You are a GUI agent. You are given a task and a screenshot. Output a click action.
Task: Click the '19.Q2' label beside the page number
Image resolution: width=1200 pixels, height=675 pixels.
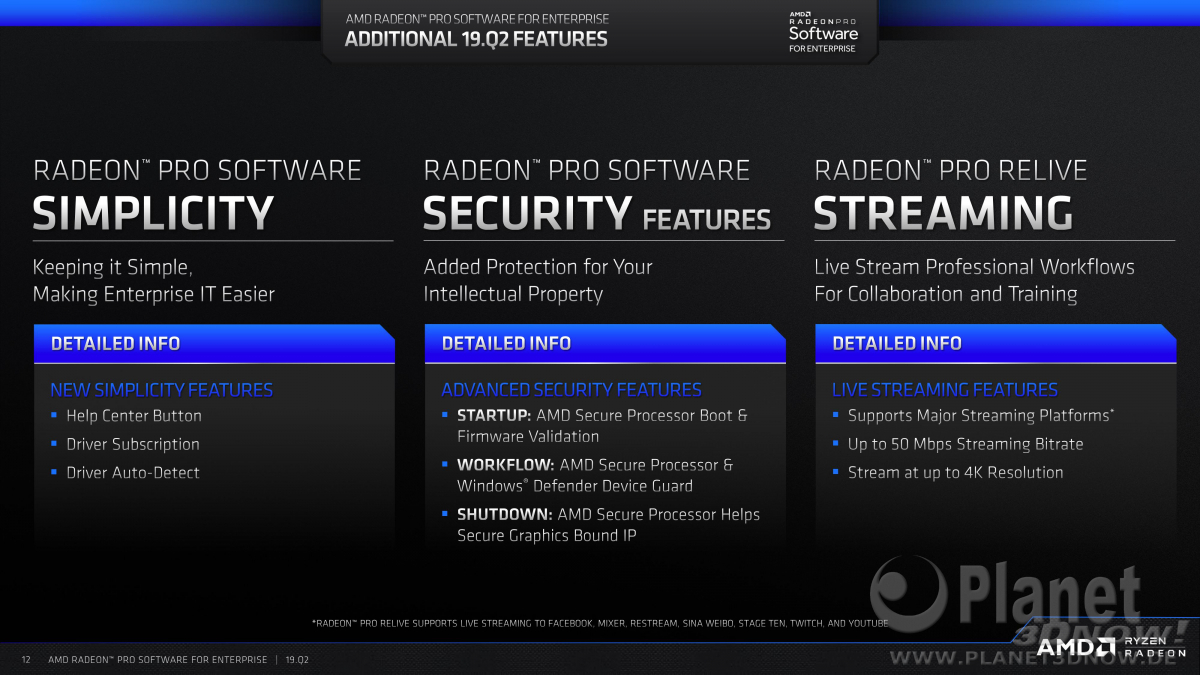[297, 660]
